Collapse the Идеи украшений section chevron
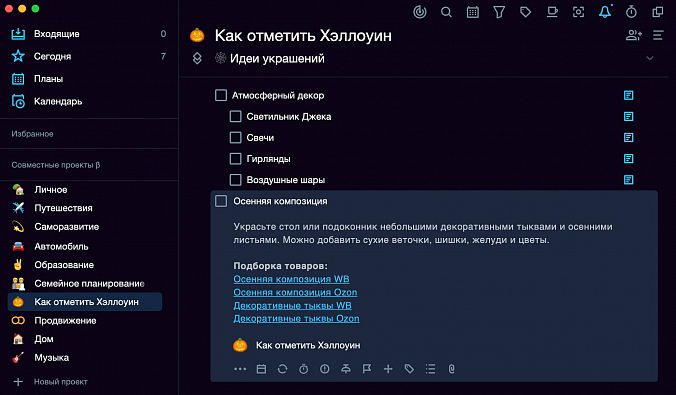676x395 pixels. coord(650,58)
